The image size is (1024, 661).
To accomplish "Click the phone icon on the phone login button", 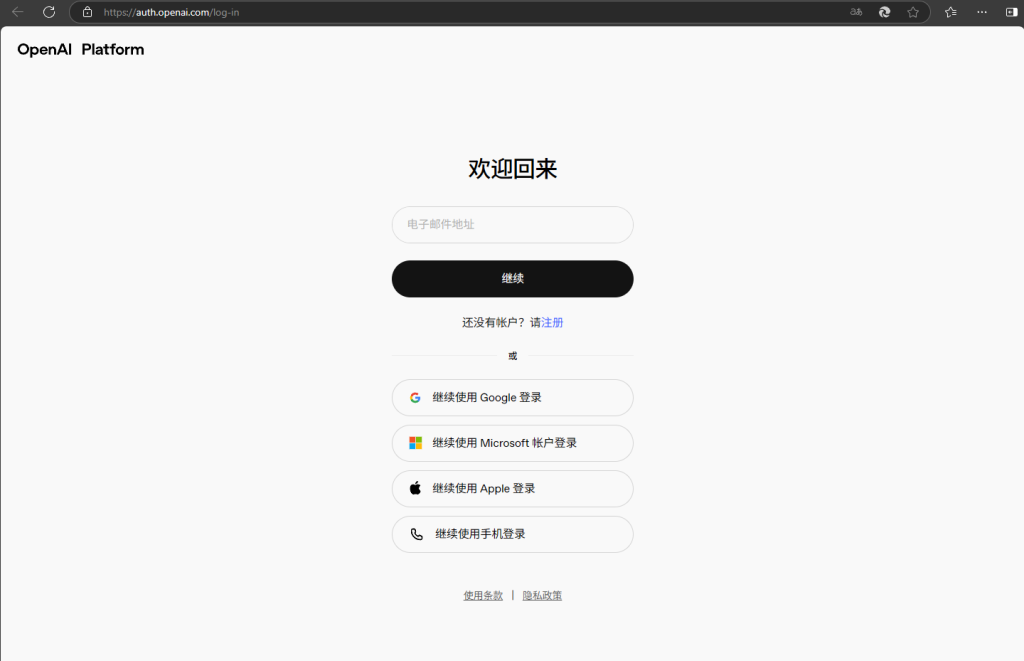I will point(415,534).
